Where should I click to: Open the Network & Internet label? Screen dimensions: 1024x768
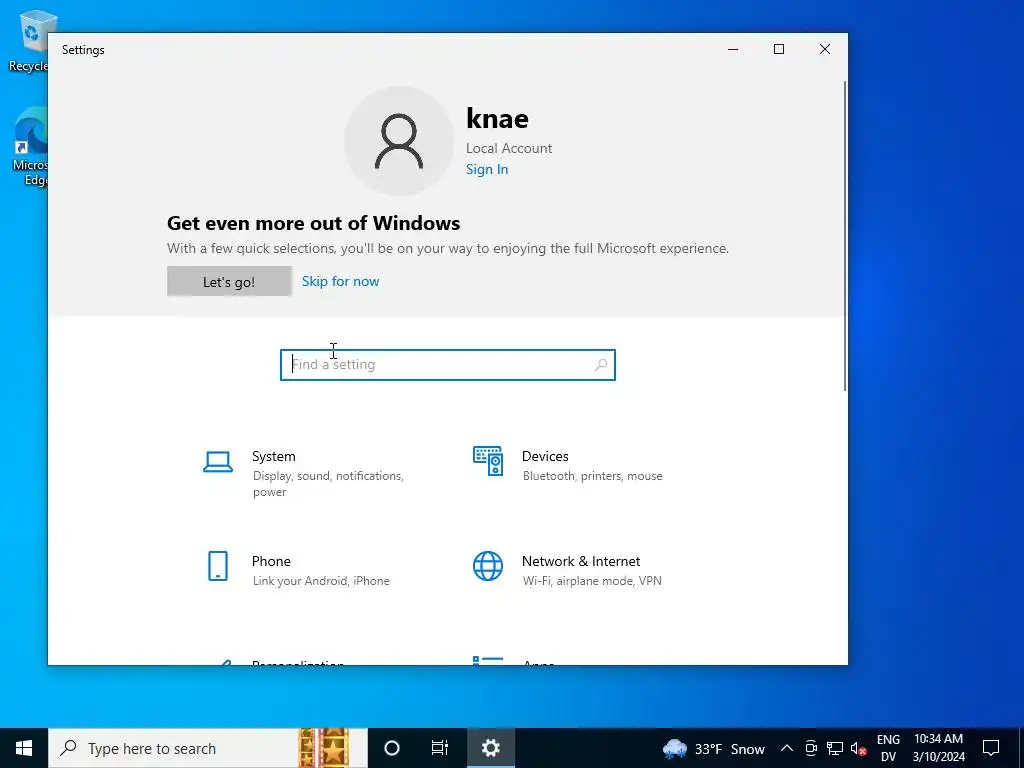[581, 561]
